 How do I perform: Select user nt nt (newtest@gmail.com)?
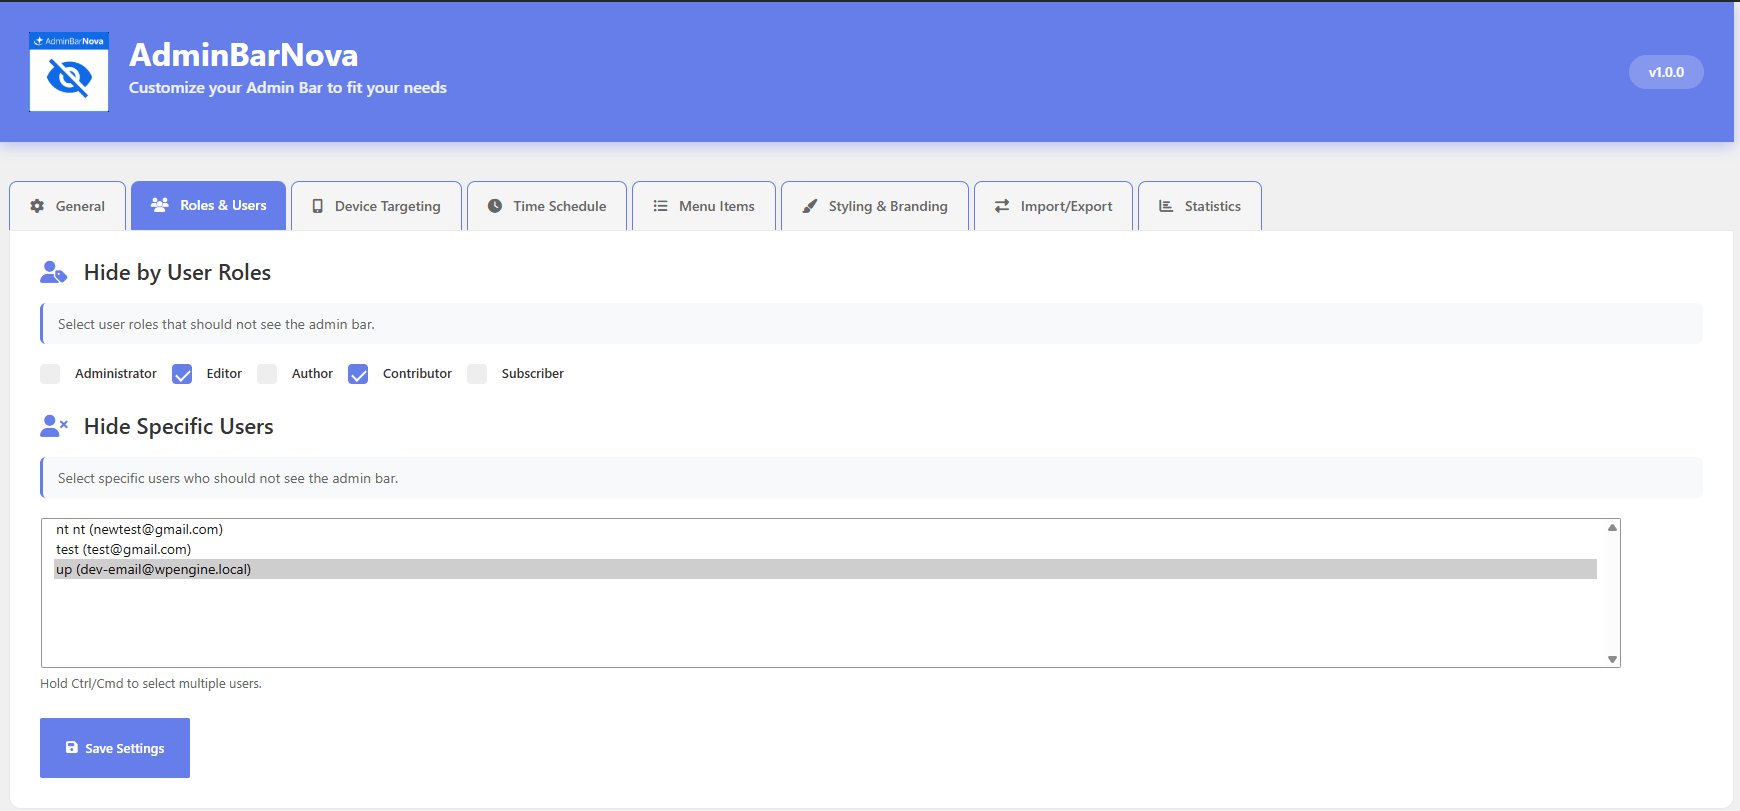[825, 529]
